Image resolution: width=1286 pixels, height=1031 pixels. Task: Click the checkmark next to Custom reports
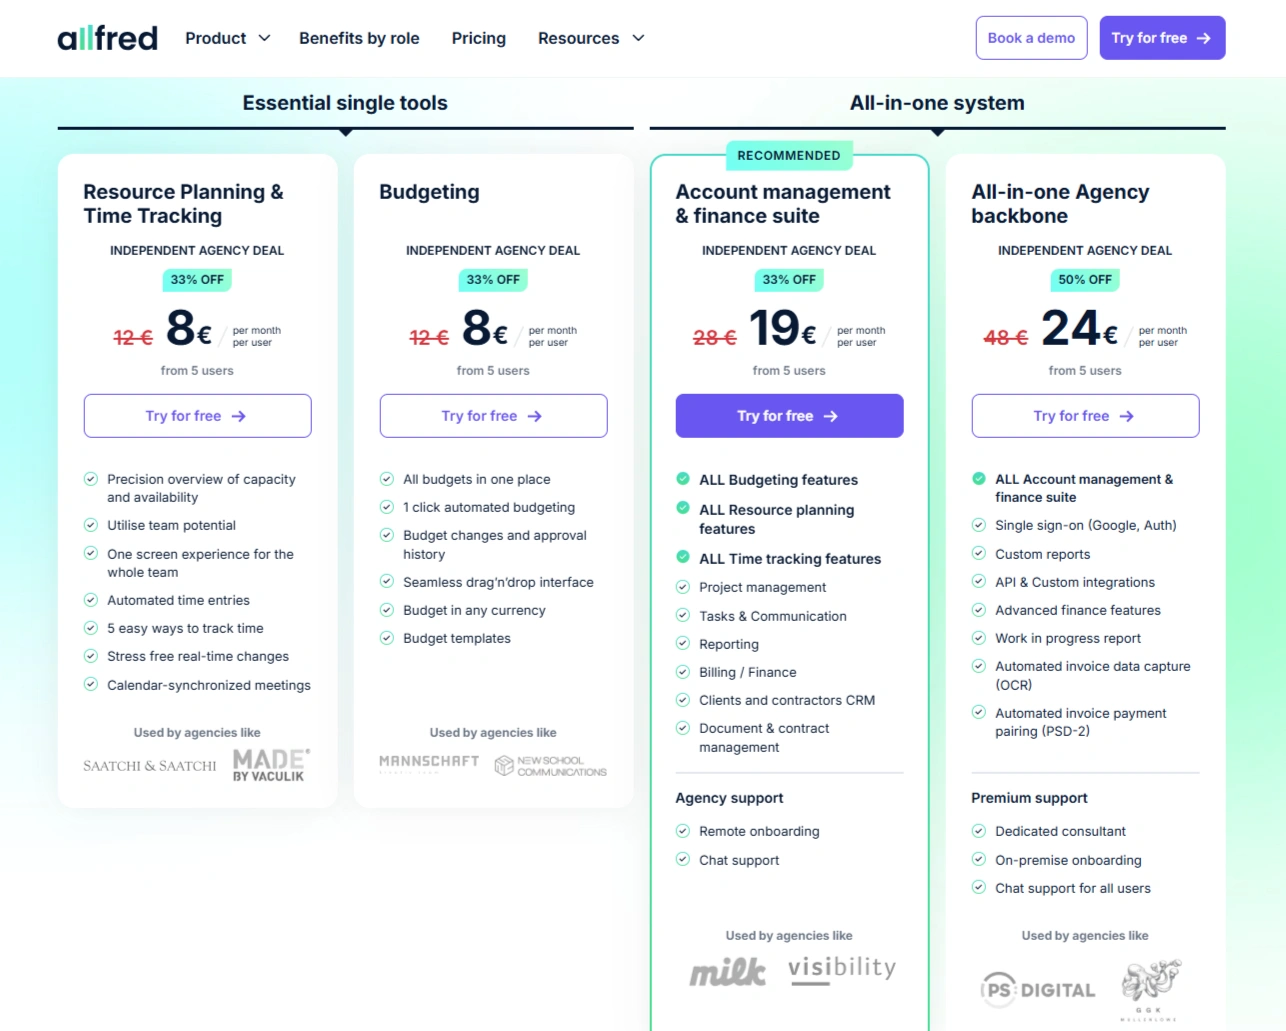[x=979, y=553]
